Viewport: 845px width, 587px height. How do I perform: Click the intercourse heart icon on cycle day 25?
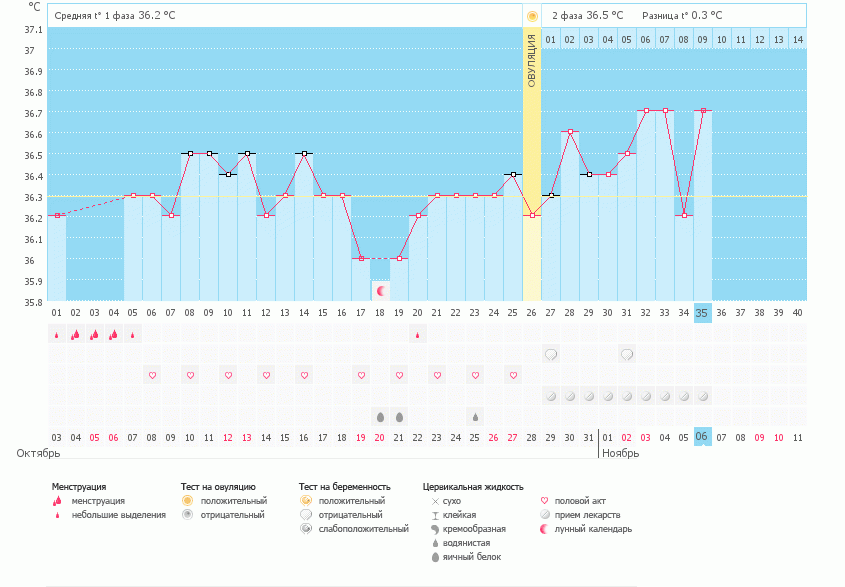[x=513, y=375]
